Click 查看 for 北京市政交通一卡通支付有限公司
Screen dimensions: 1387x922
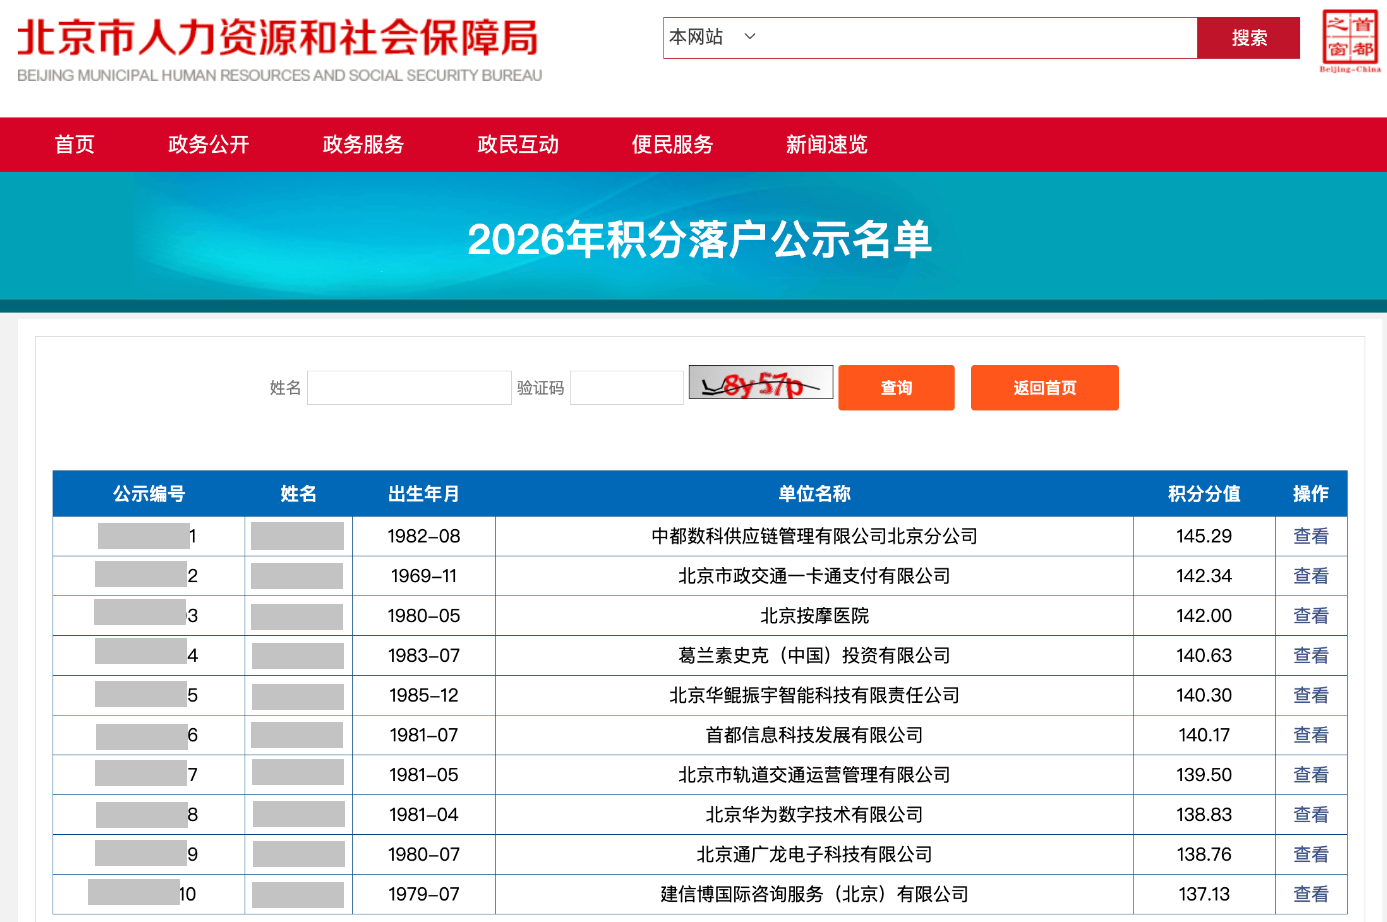point(1311,576)
